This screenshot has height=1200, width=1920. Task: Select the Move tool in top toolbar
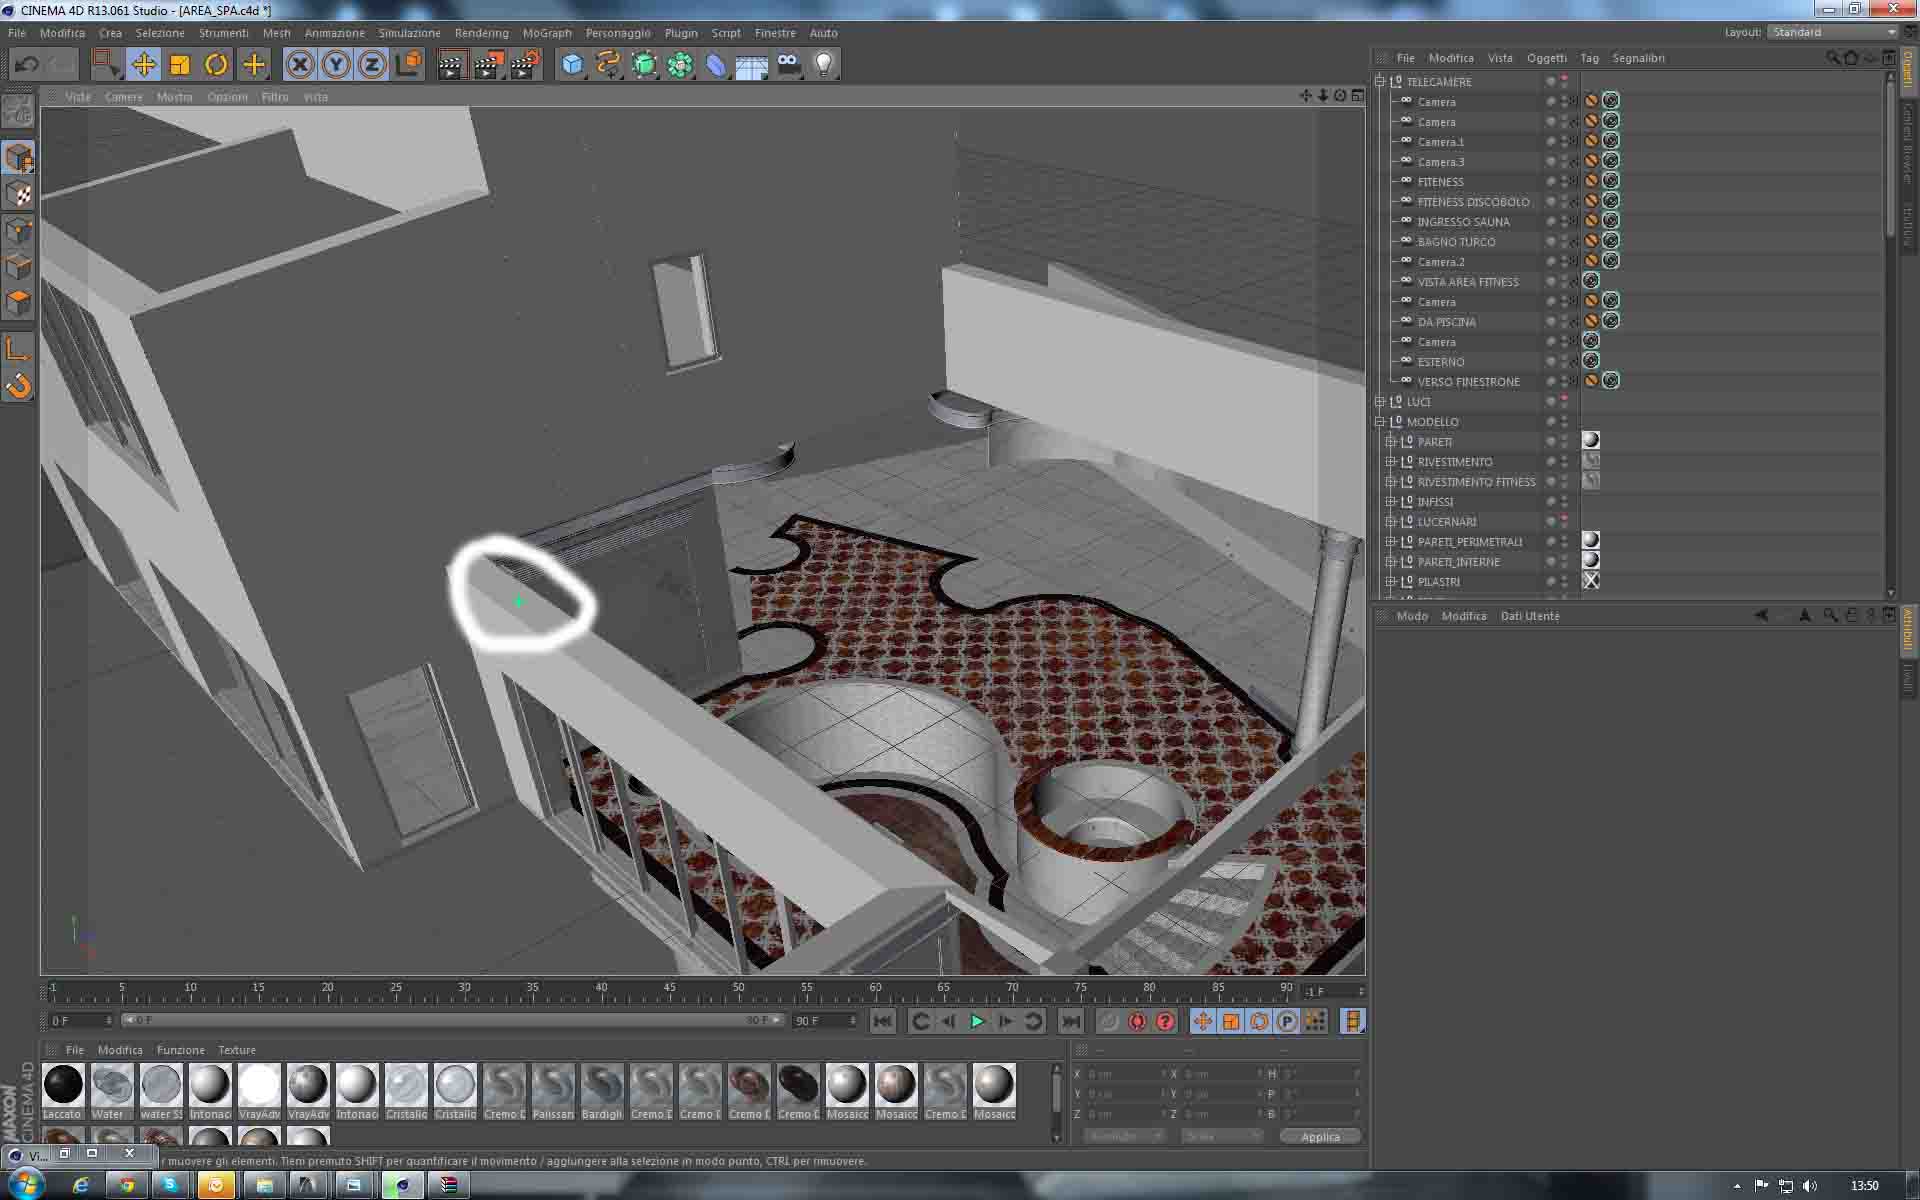(143, 65)
